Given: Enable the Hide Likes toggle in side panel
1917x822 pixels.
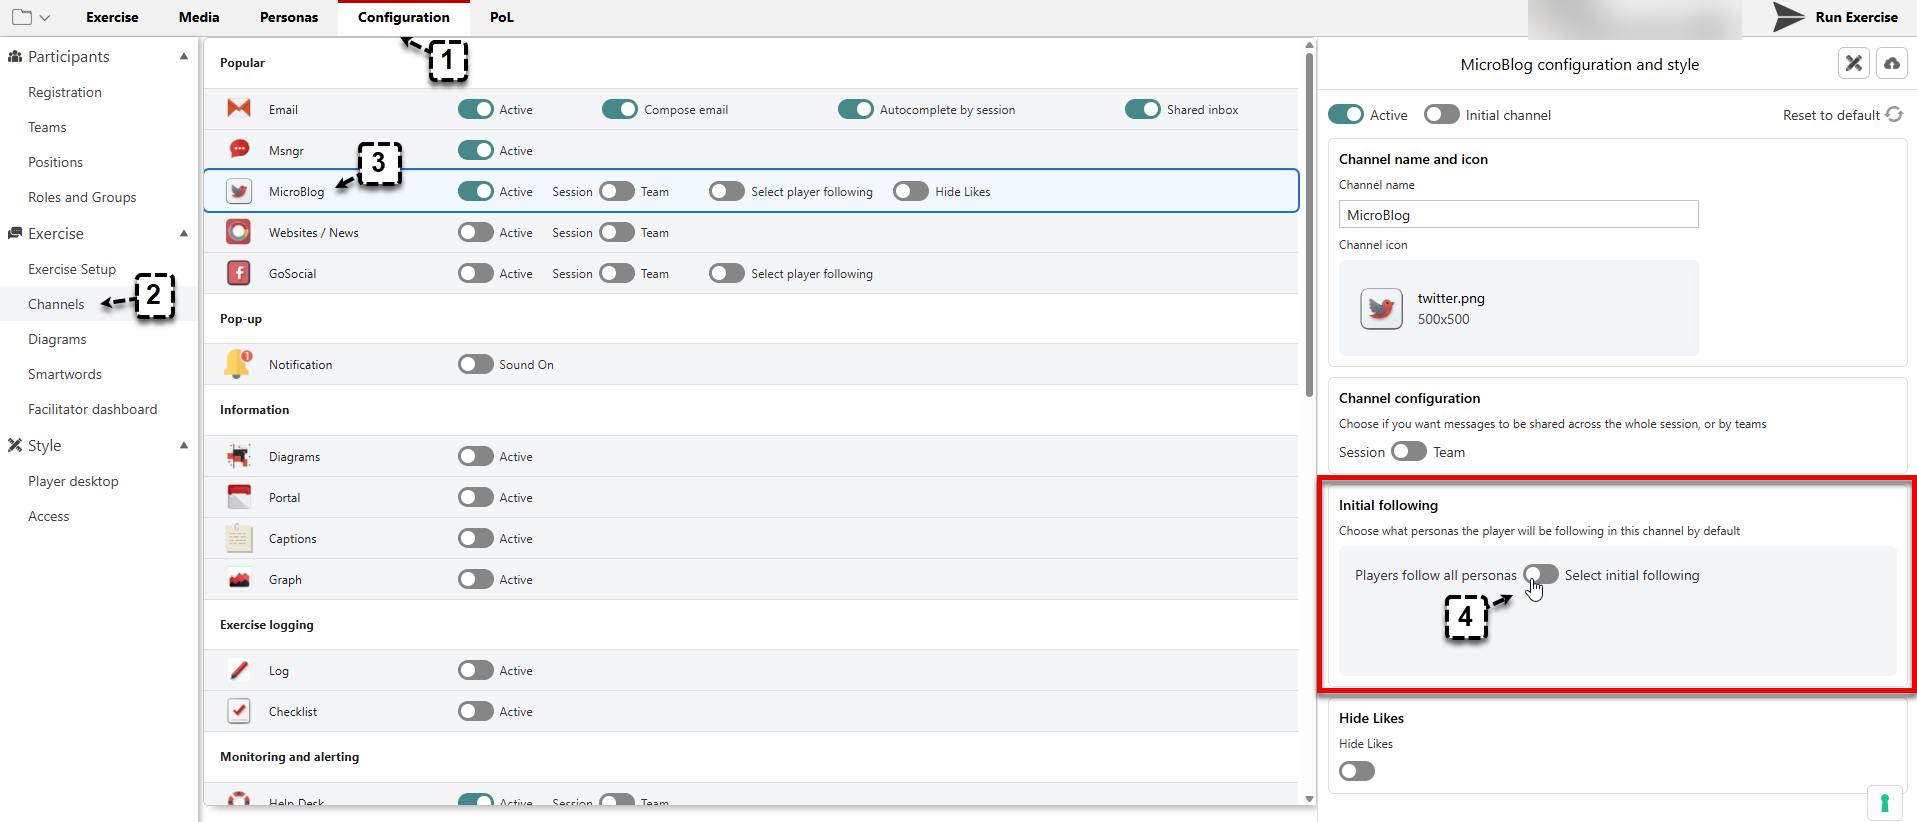Looking at the screenshot, I should [x=1357, y=771].
